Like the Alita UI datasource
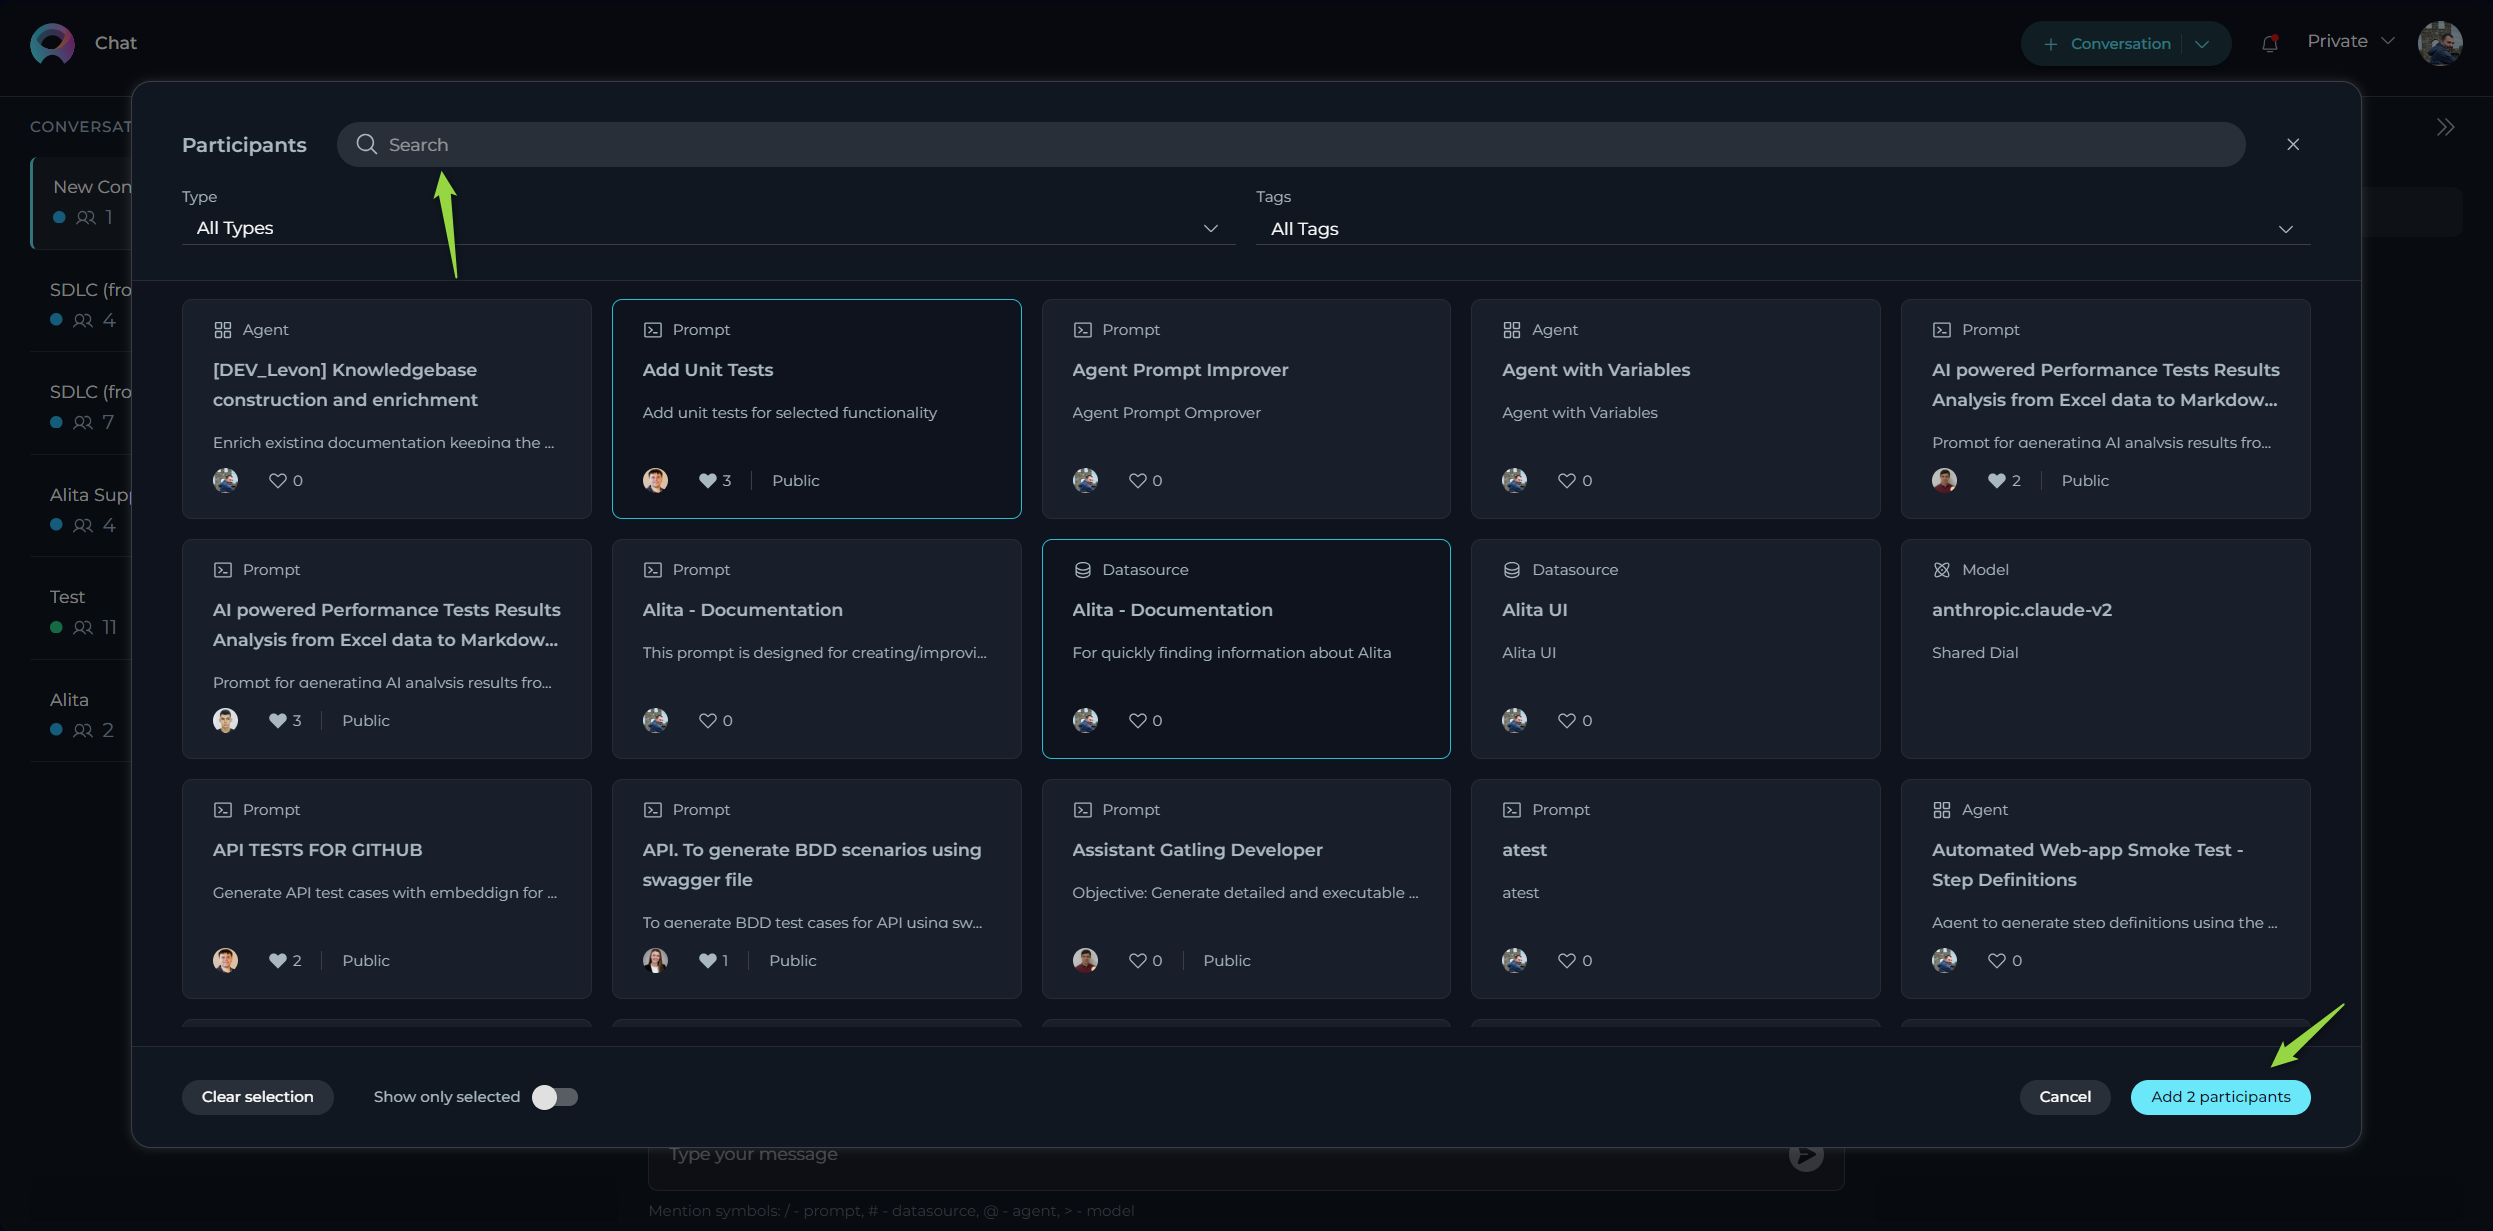 1566,720
